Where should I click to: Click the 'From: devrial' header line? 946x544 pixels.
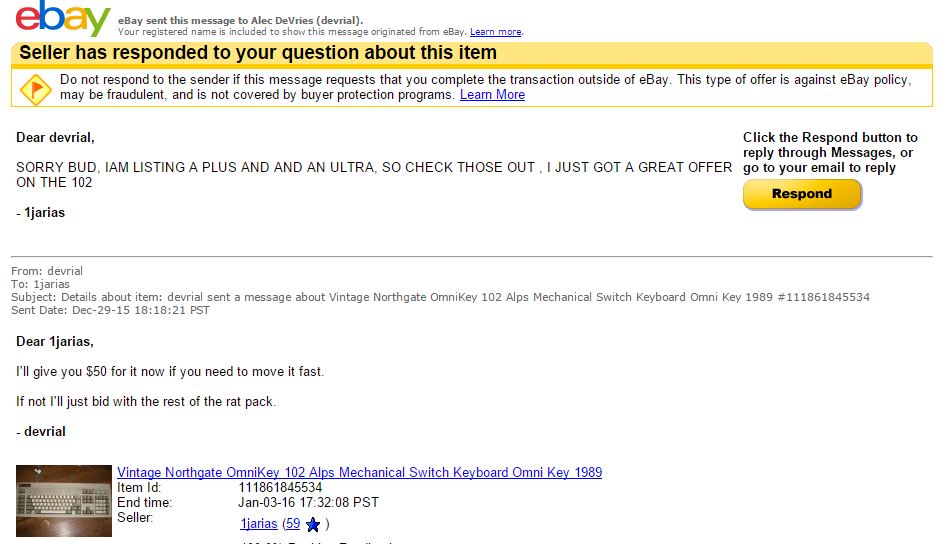[47, 271]
